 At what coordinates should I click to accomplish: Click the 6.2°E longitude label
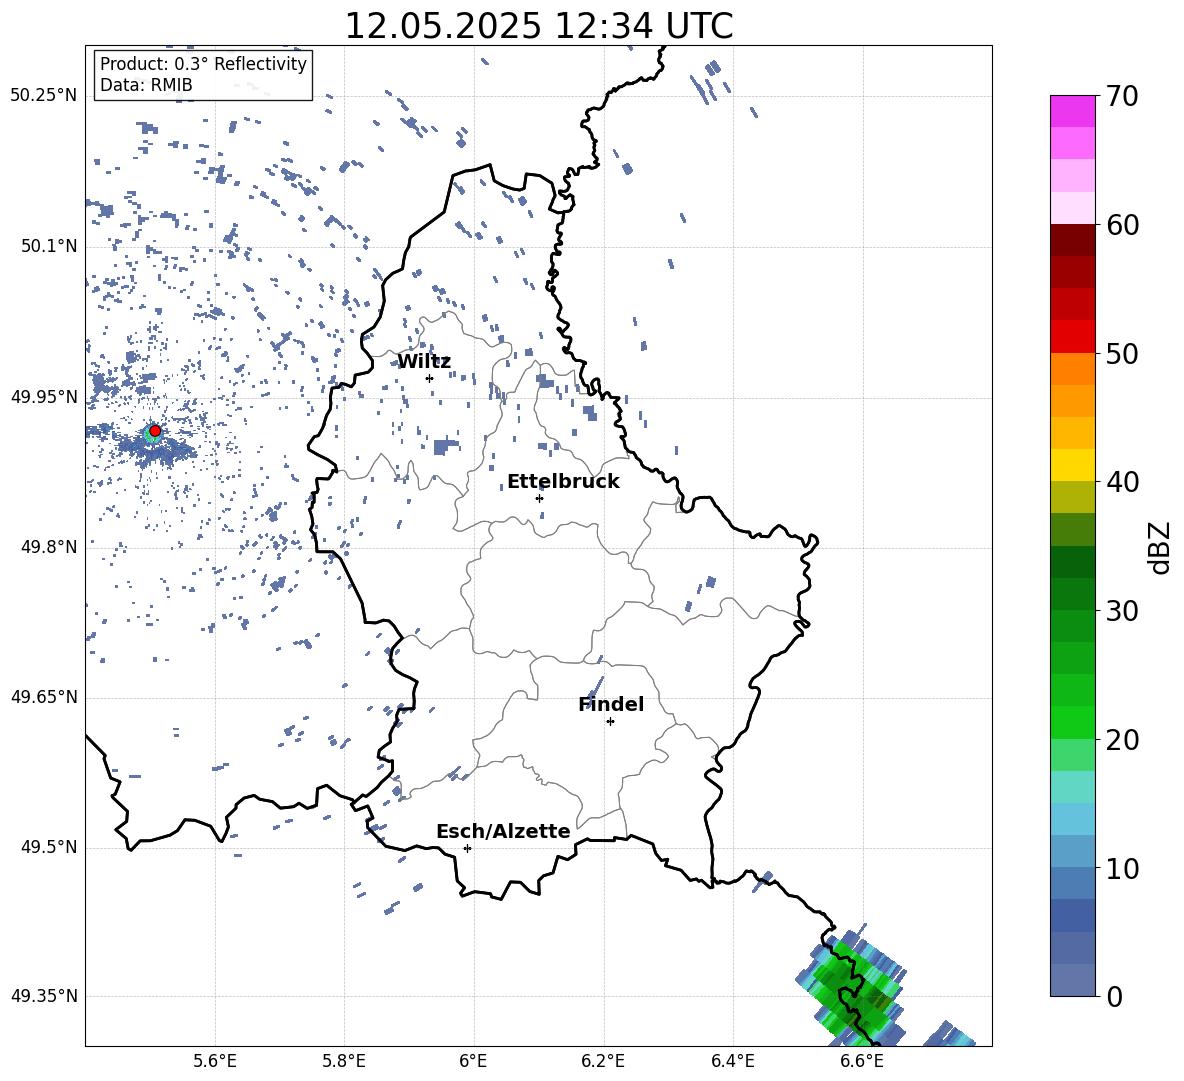point(603,1061)
